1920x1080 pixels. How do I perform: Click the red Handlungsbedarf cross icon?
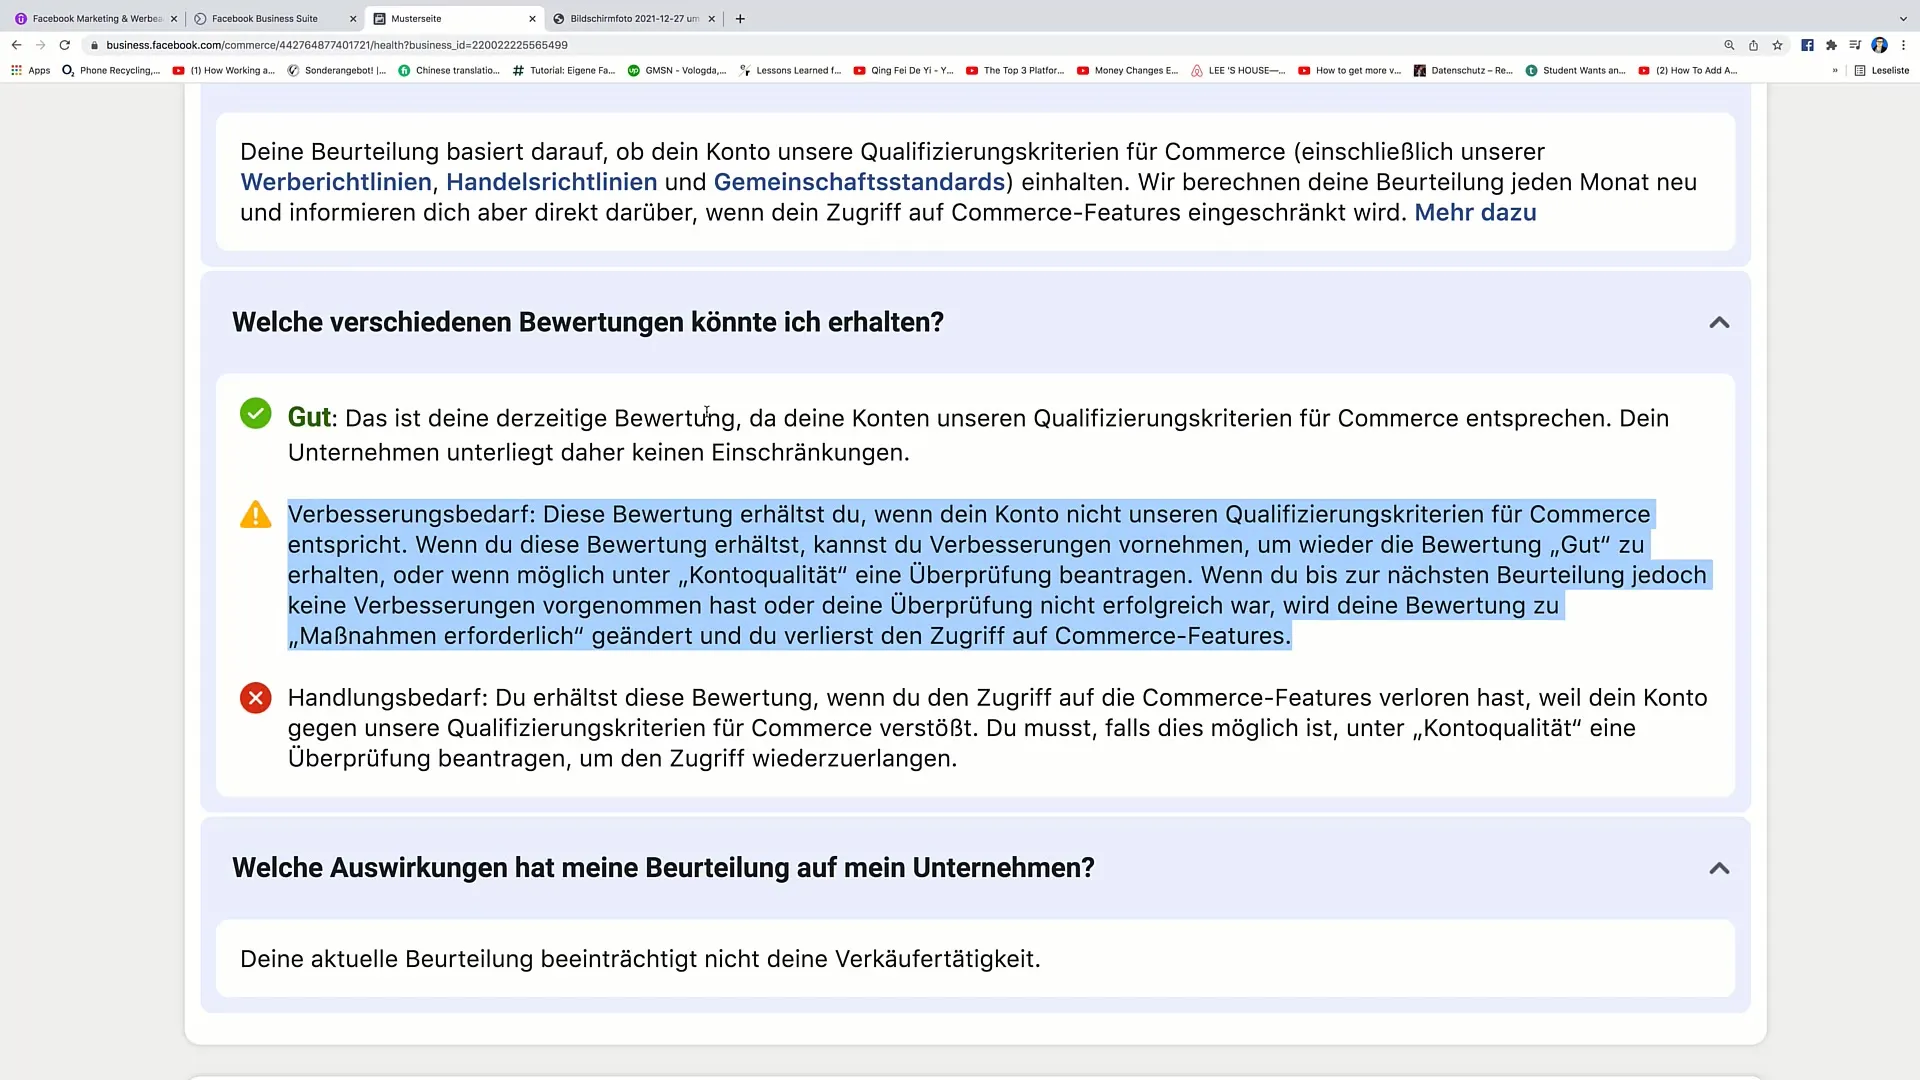pos(256,697)
